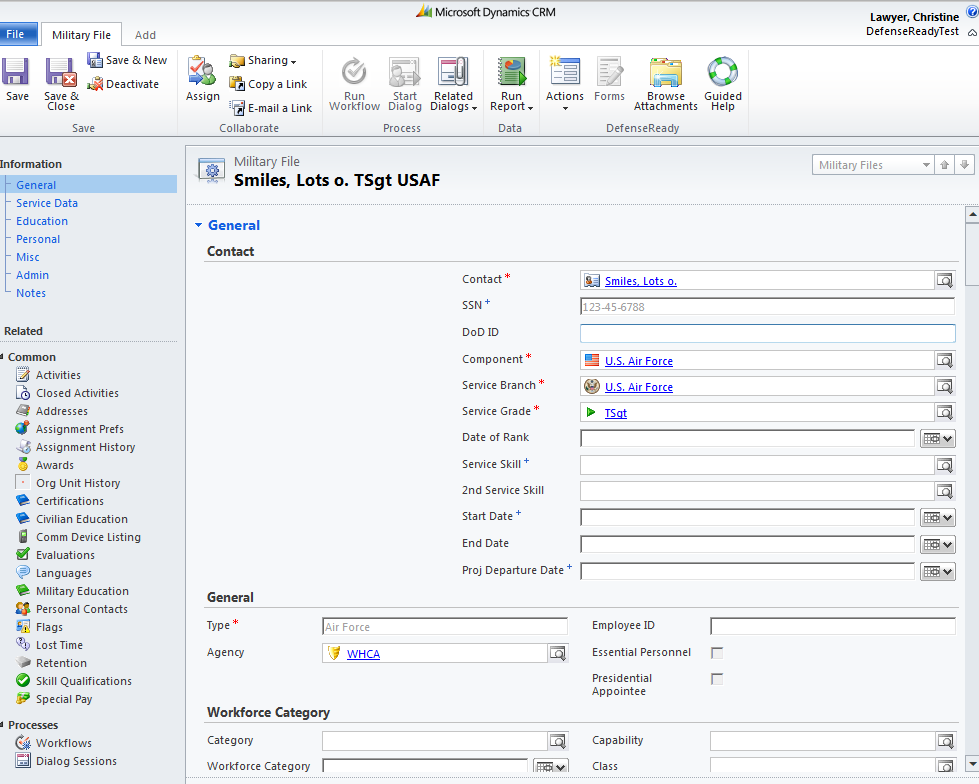Open the Smiles, Lots o. contact link
This screenshot has height=784, width=979.
(x=640, y=281)
